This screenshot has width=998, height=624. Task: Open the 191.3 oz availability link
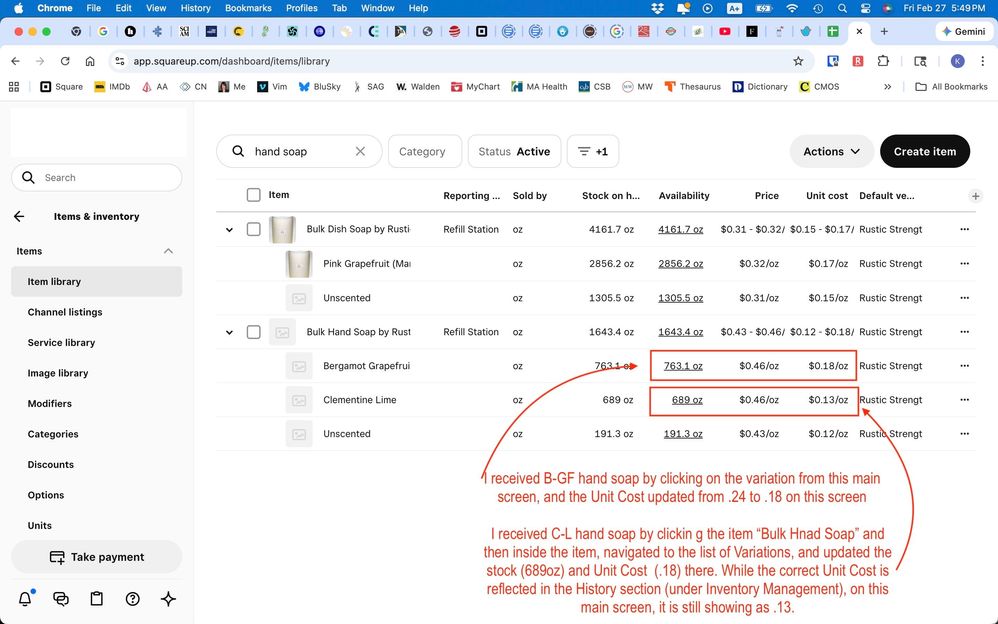pyautogui.click(x=683, y=434)
